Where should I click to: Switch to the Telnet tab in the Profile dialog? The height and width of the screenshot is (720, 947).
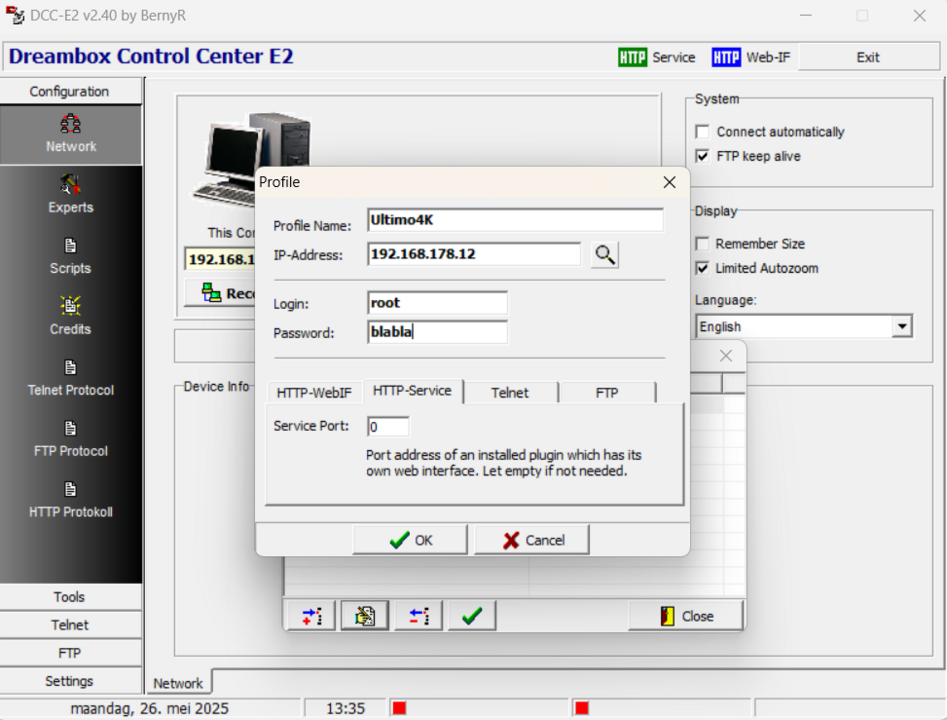tap(510, 392)
